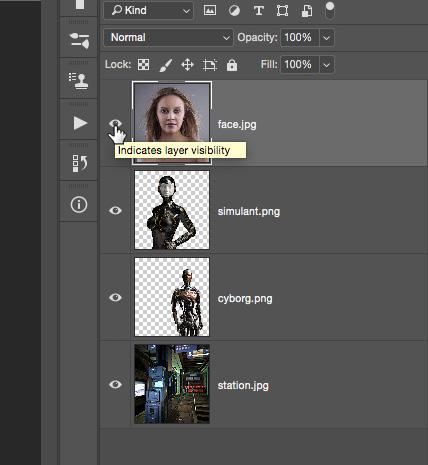The height and width of the screenshot is (465, 428).
Task: Filter for smart objects icon
Action: tap(307, 11)
